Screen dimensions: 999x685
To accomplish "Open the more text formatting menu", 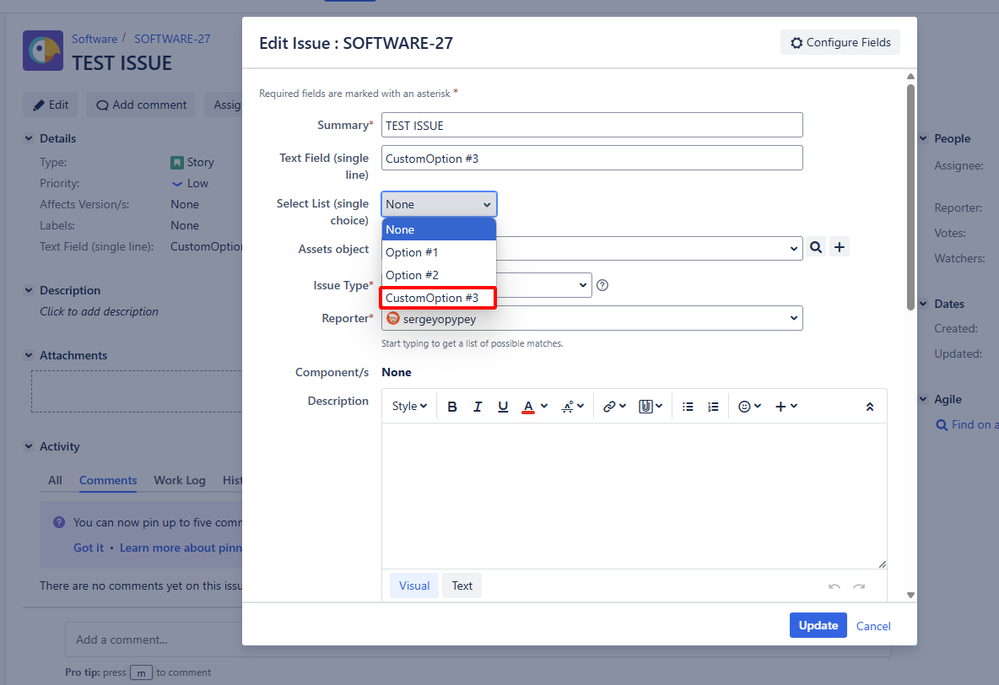I will [572, 407].
